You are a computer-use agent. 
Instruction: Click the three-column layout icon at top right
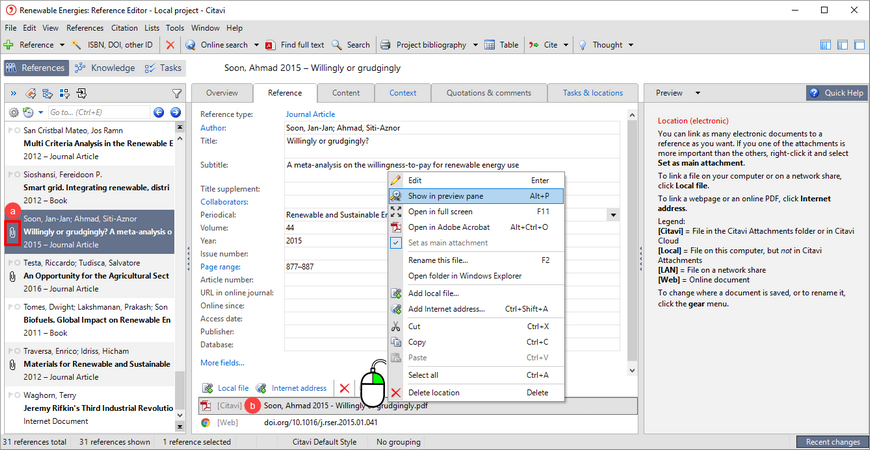click(826, 45)
